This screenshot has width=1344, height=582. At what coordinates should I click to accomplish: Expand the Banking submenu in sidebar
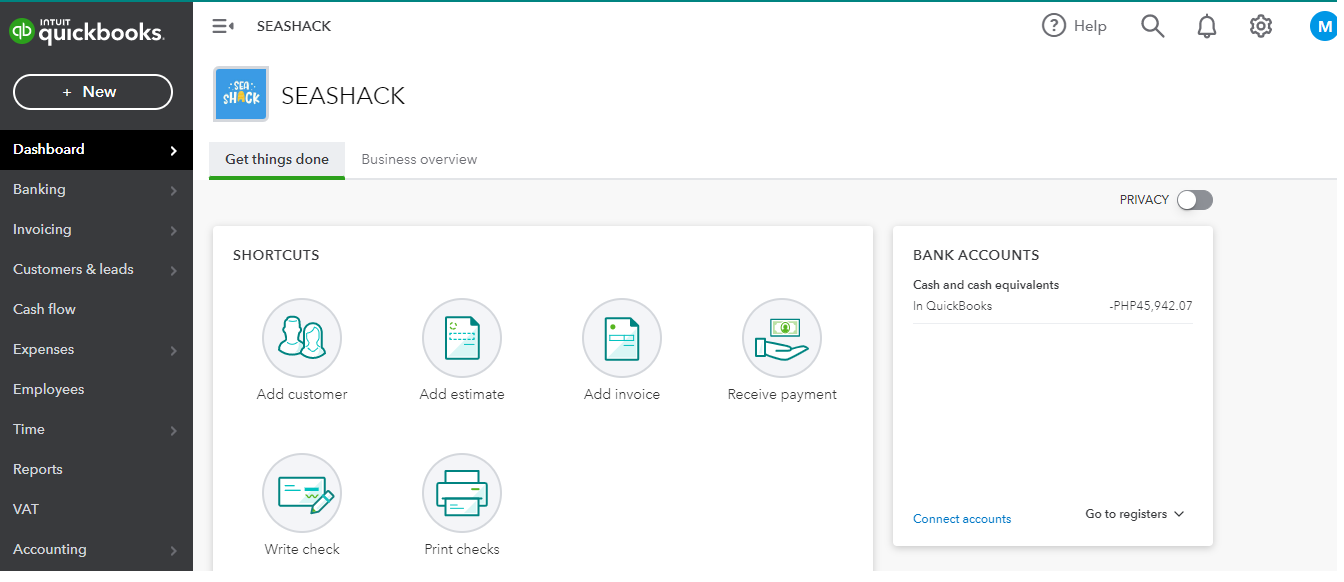174,190
